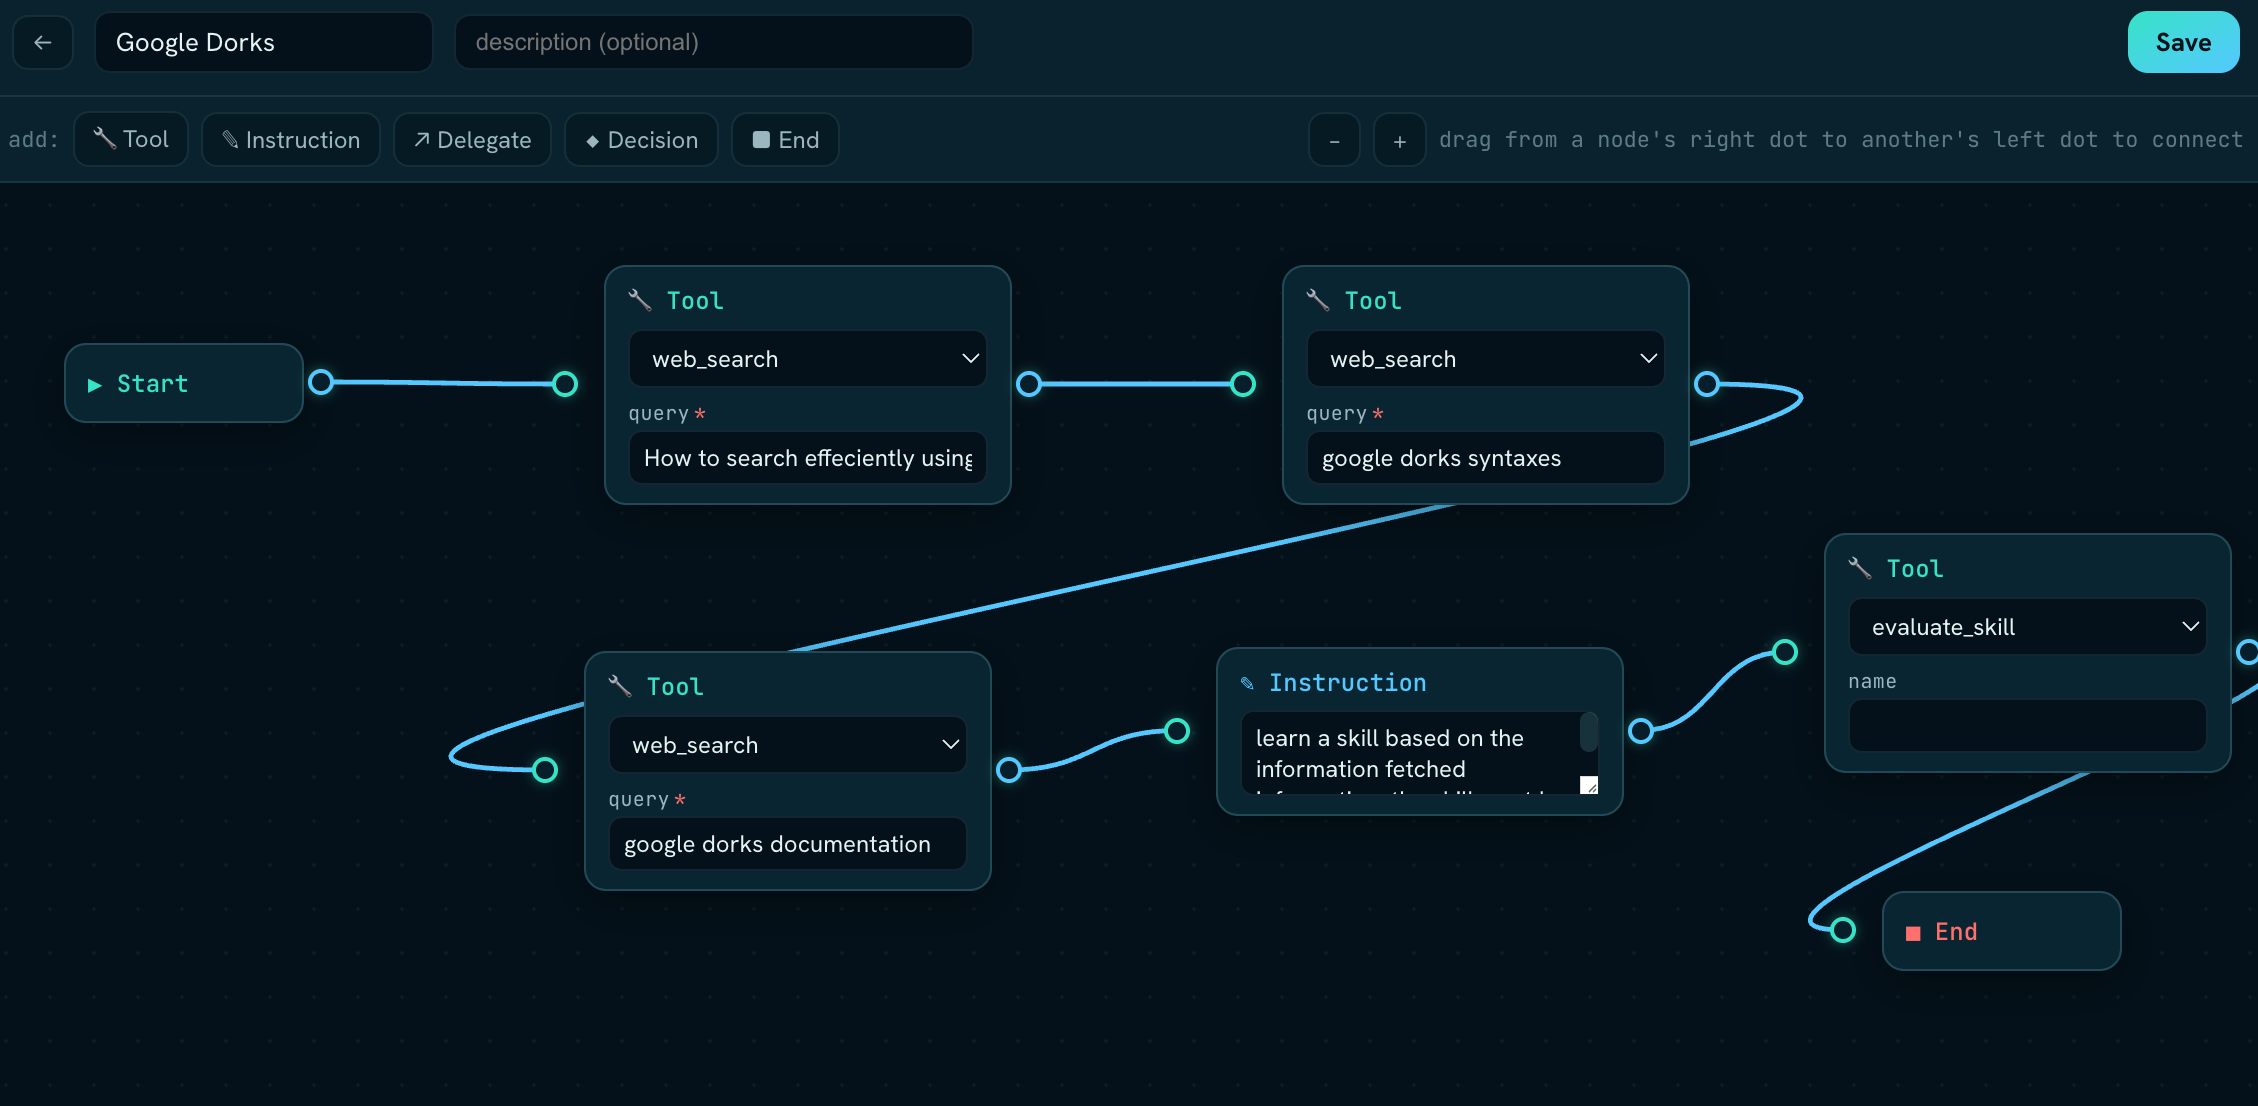Focus the workflow name field 'Google Dorks'
Screen dimensions: 2258x1106
tap(264, 42)
